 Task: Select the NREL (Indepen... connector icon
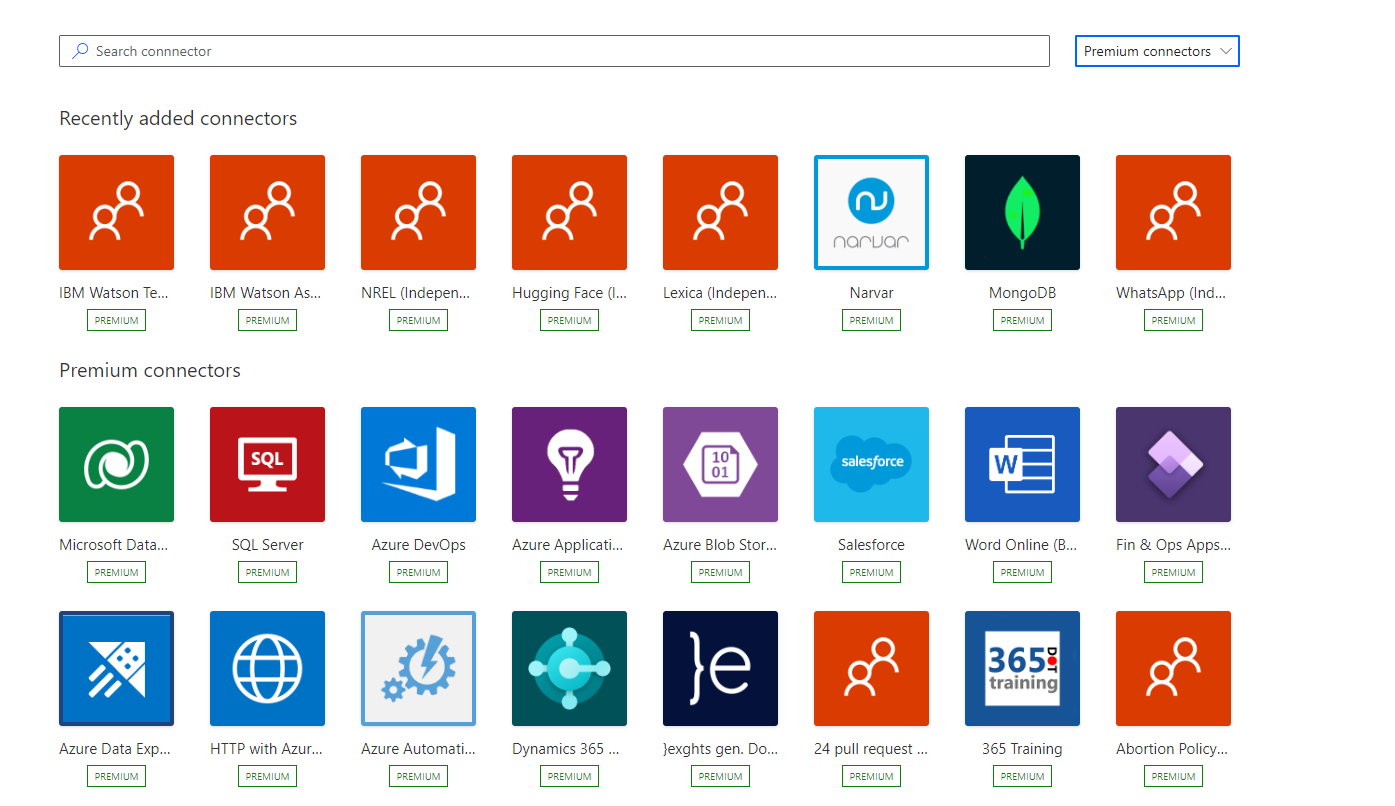pyautogui.click(x=418, y=212)
